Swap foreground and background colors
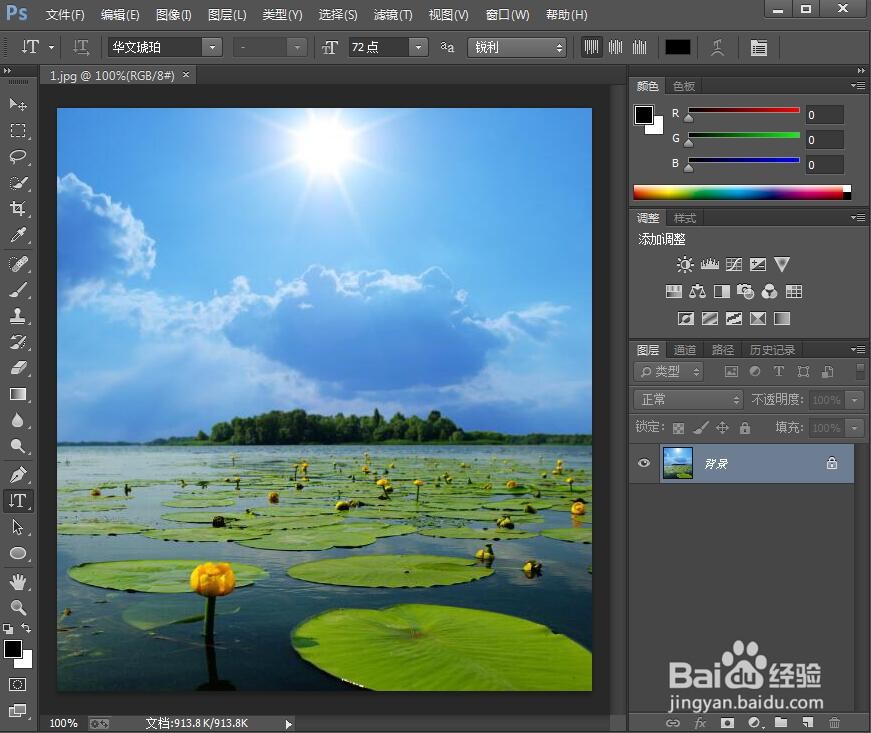Screen dimensions: 871x733 [x=26, y=628]
